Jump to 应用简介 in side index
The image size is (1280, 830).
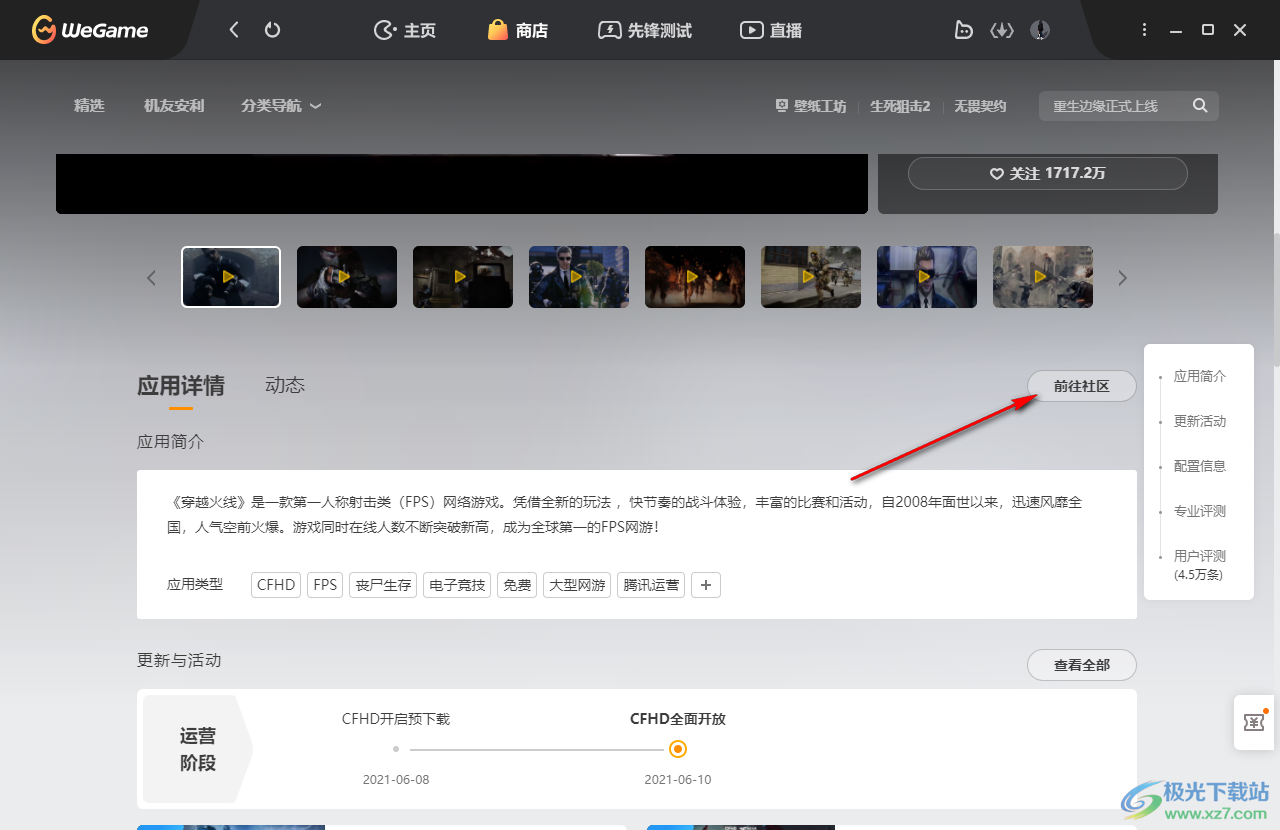pyautogui.click(x=1199, y=377)
